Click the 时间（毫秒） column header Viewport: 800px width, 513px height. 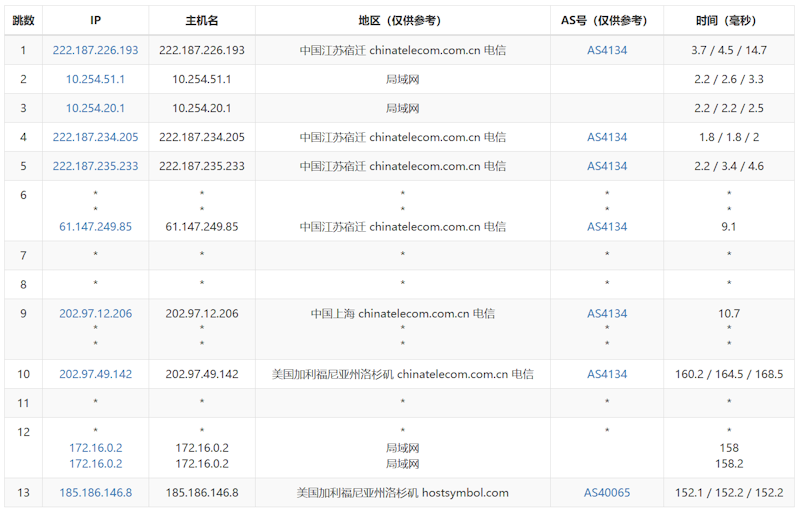(x=729, y=20)
